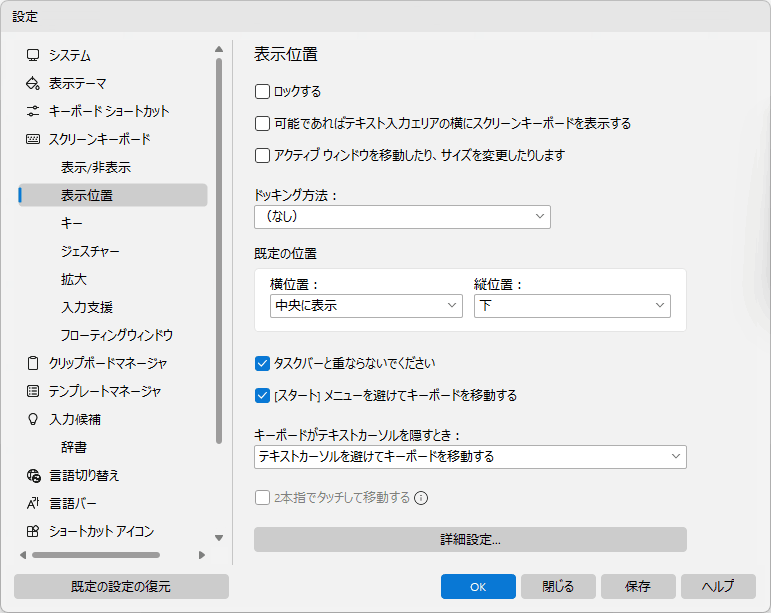Click the クリップボードマネージャ clipboard icon

coord(33,363)
